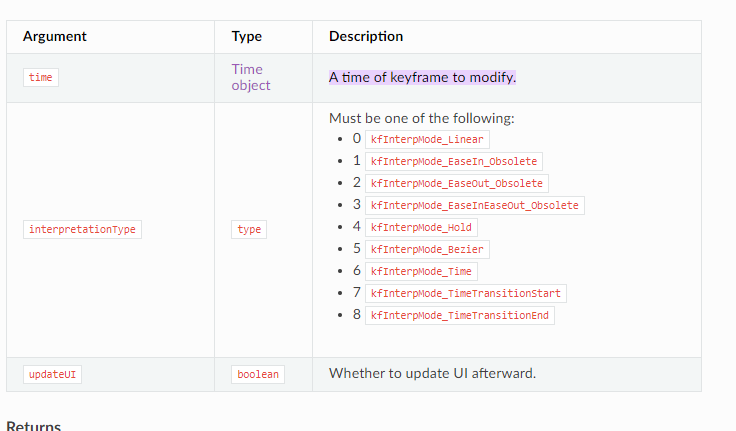Click the Returns section heading
Image resolution: width=736 pixels, height=431 pixels.
[x=34, y=426]
